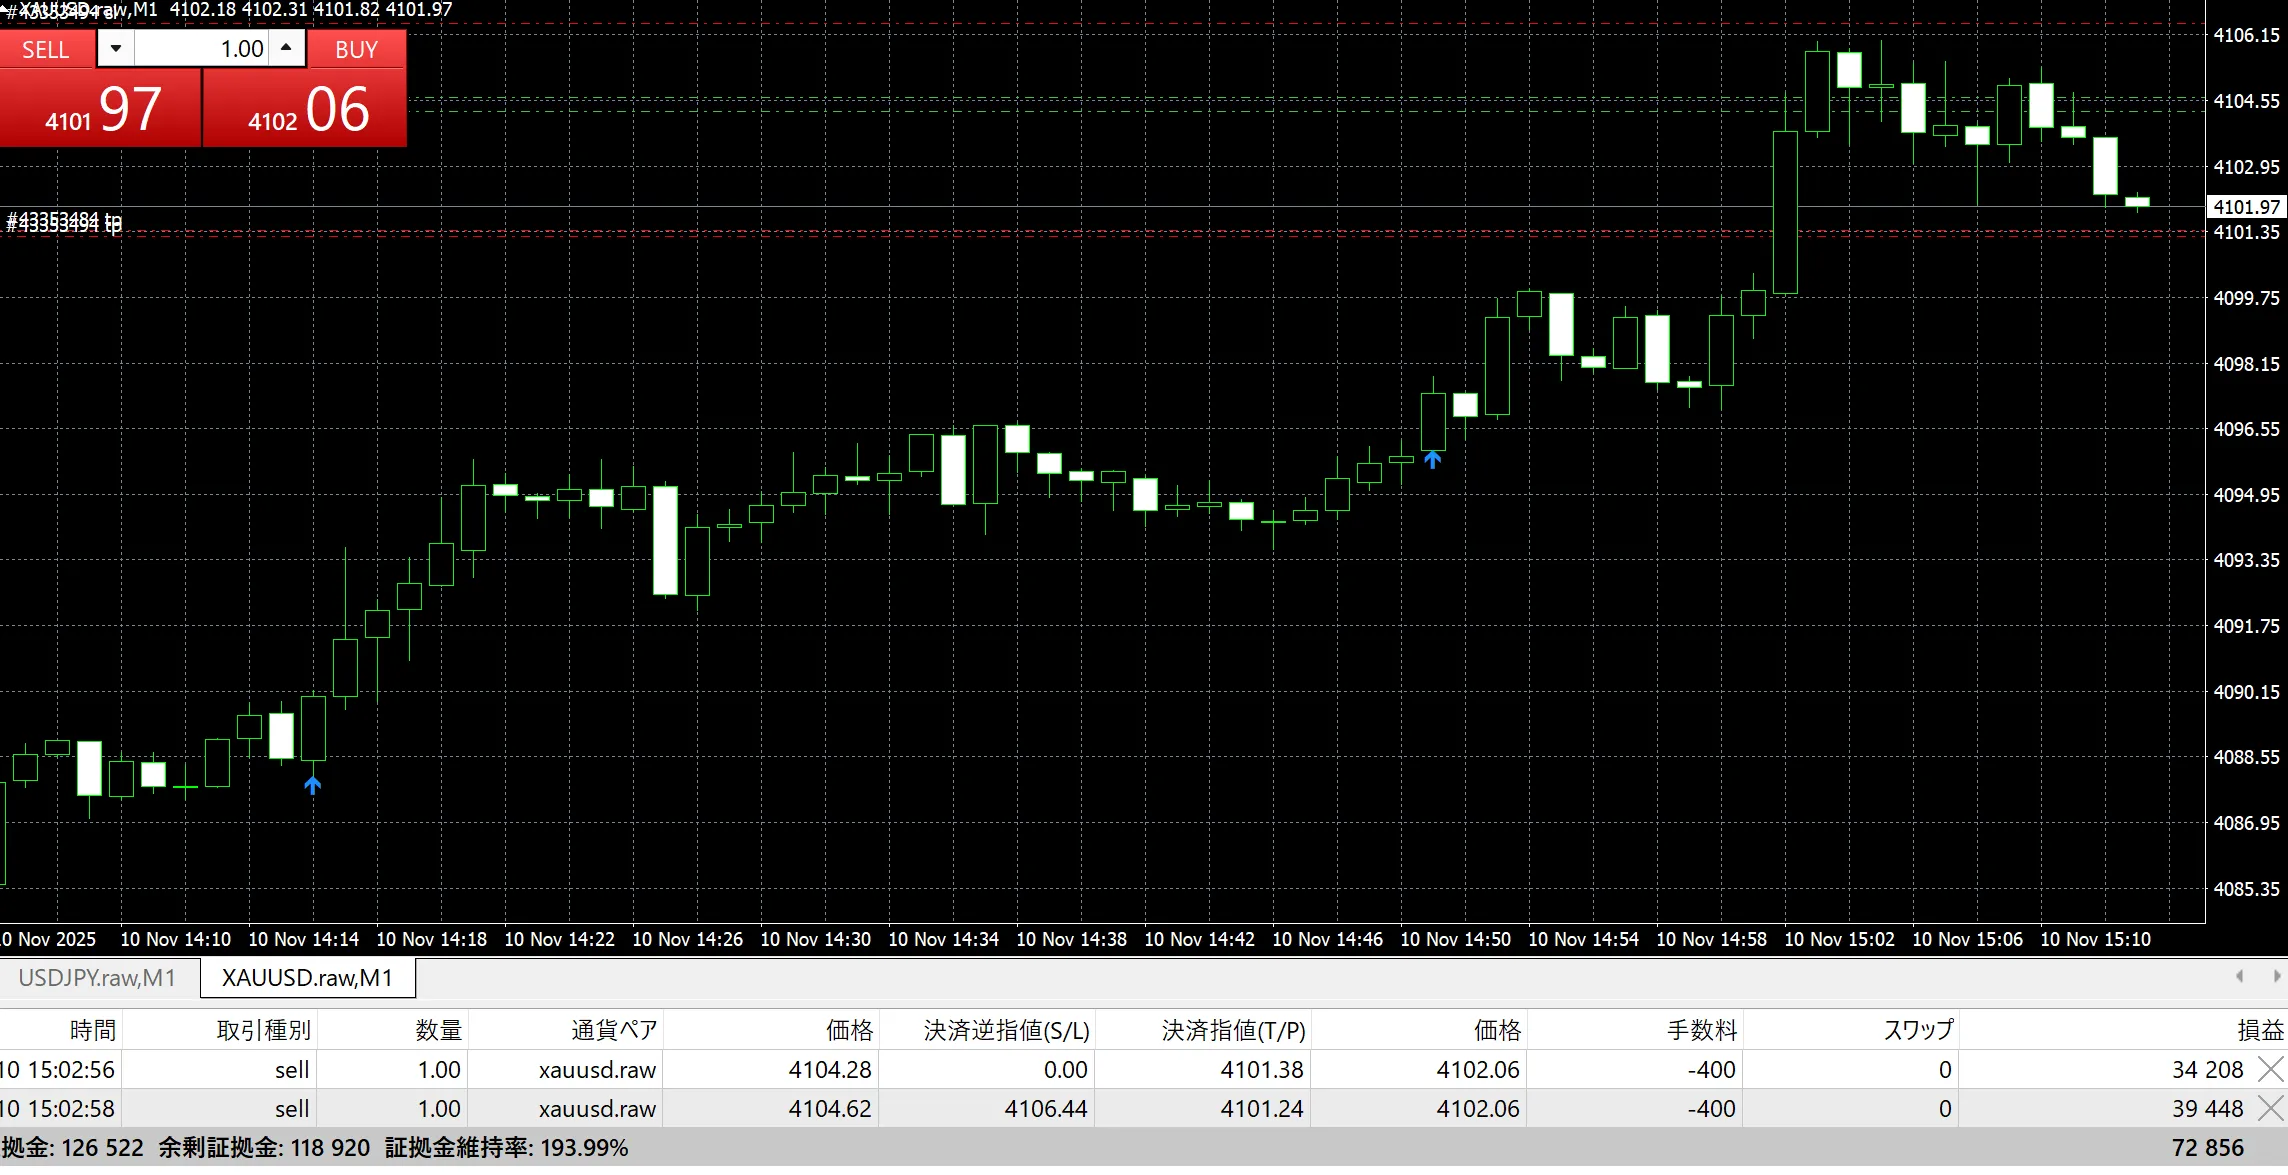Sort orders by 時間 column header
Viewport: 2288px width, 1175px height.
[92, 1030]
